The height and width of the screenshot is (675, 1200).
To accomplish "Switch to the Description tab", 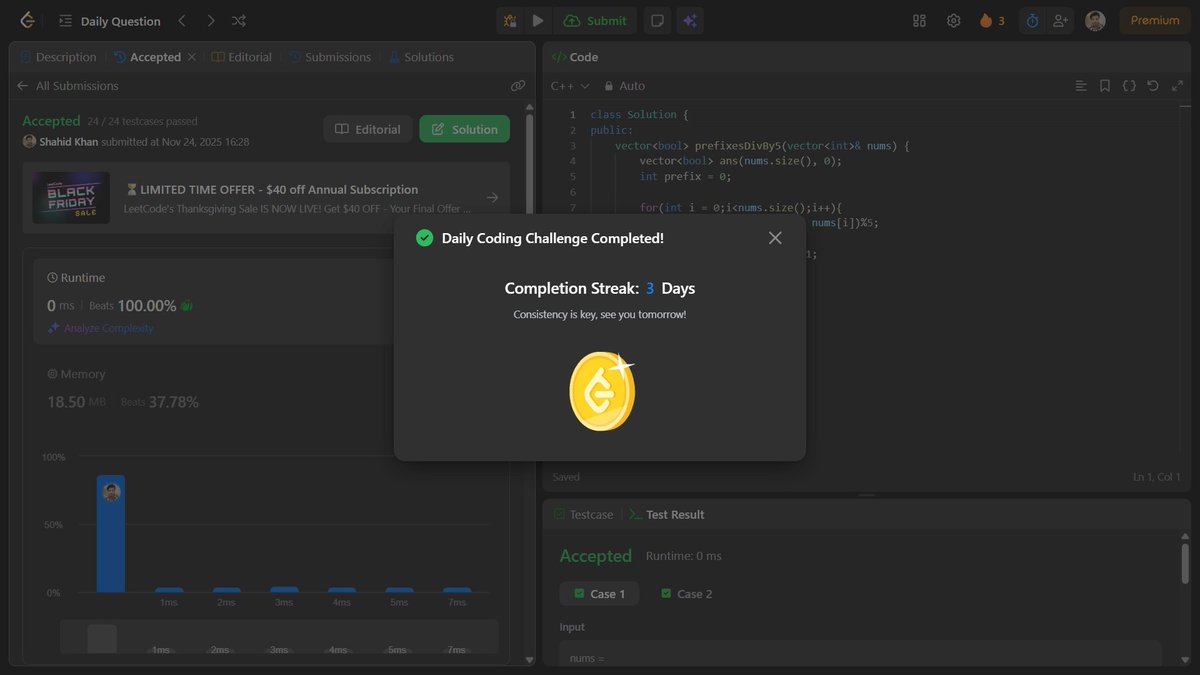I will (x=58, y=58).
